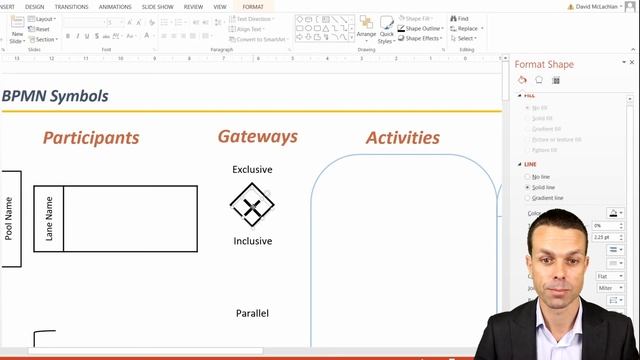
Task: Open the Layout dropdown
Action: 42,19
